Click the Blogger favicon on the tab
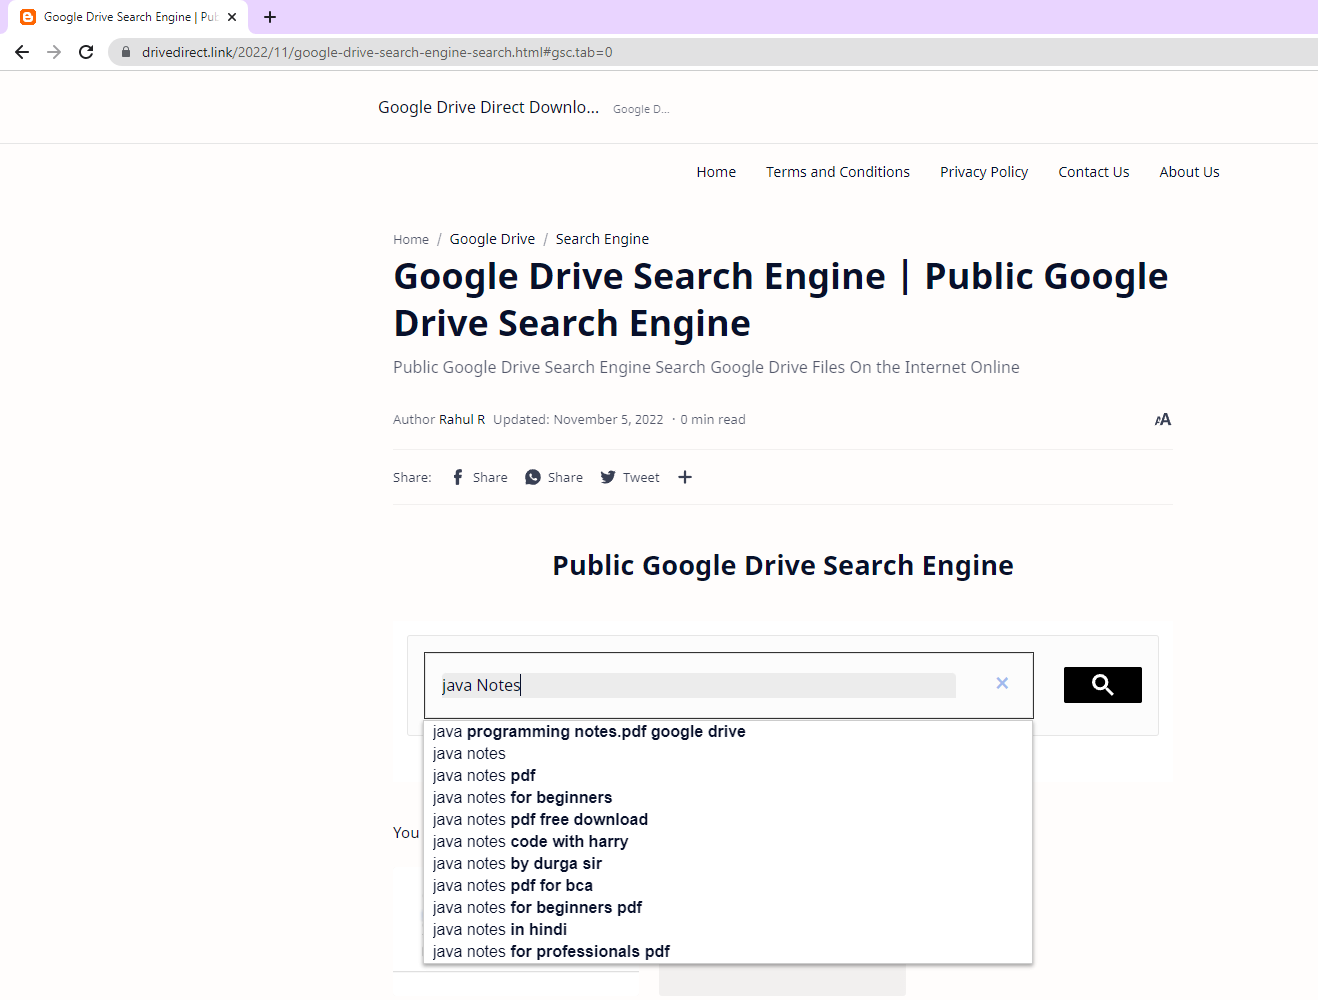1318x1000 pixels. 28,17
